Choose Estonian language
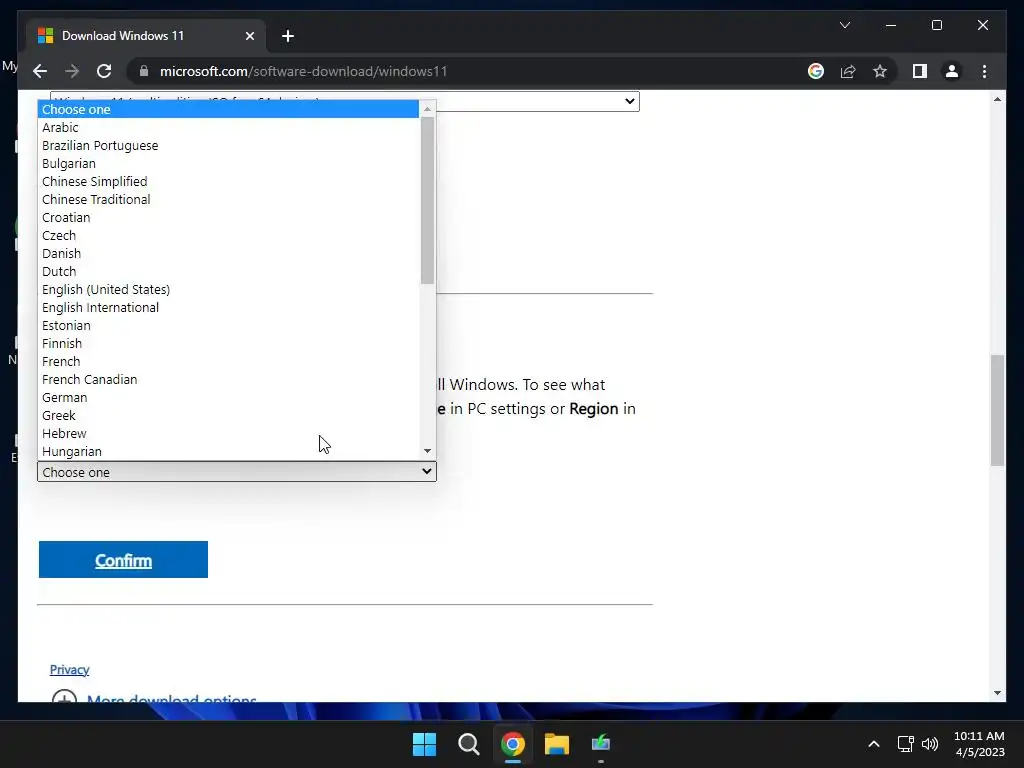Image resolution: width=1024 pixels, height=768 pixels. 228,325
